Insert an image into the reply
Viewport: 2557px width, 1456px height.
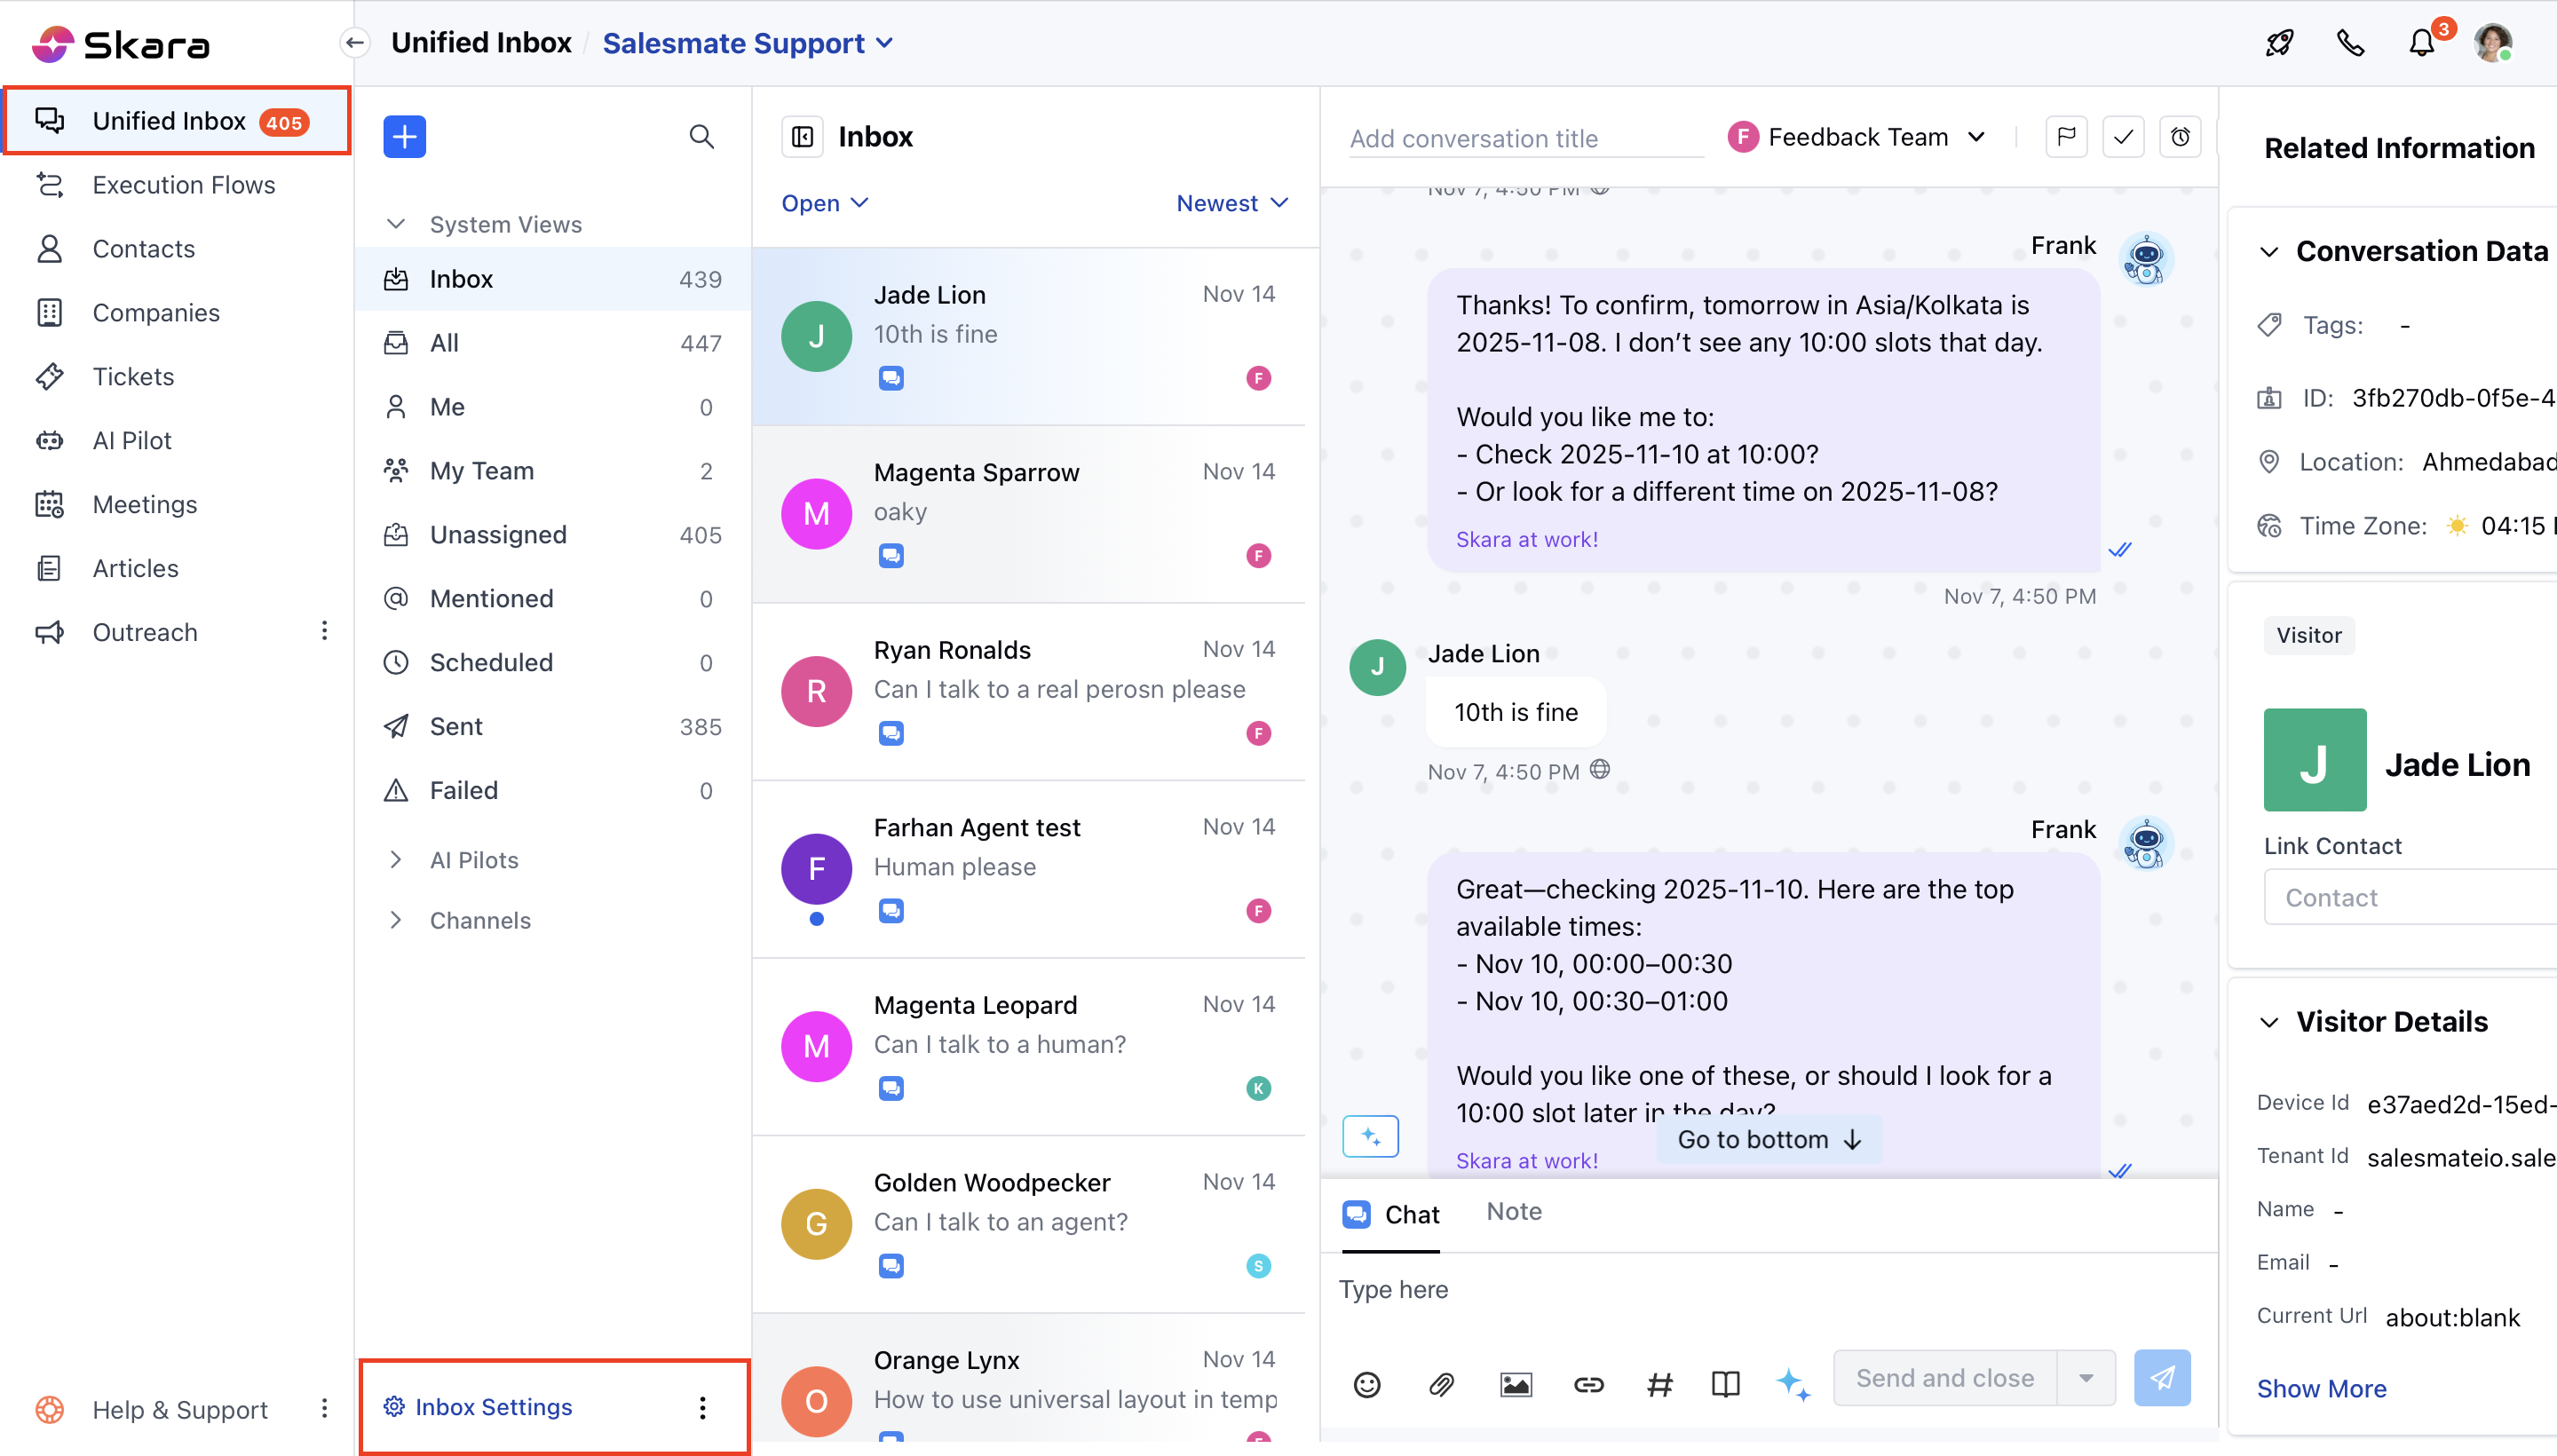pos(1515,1384)
